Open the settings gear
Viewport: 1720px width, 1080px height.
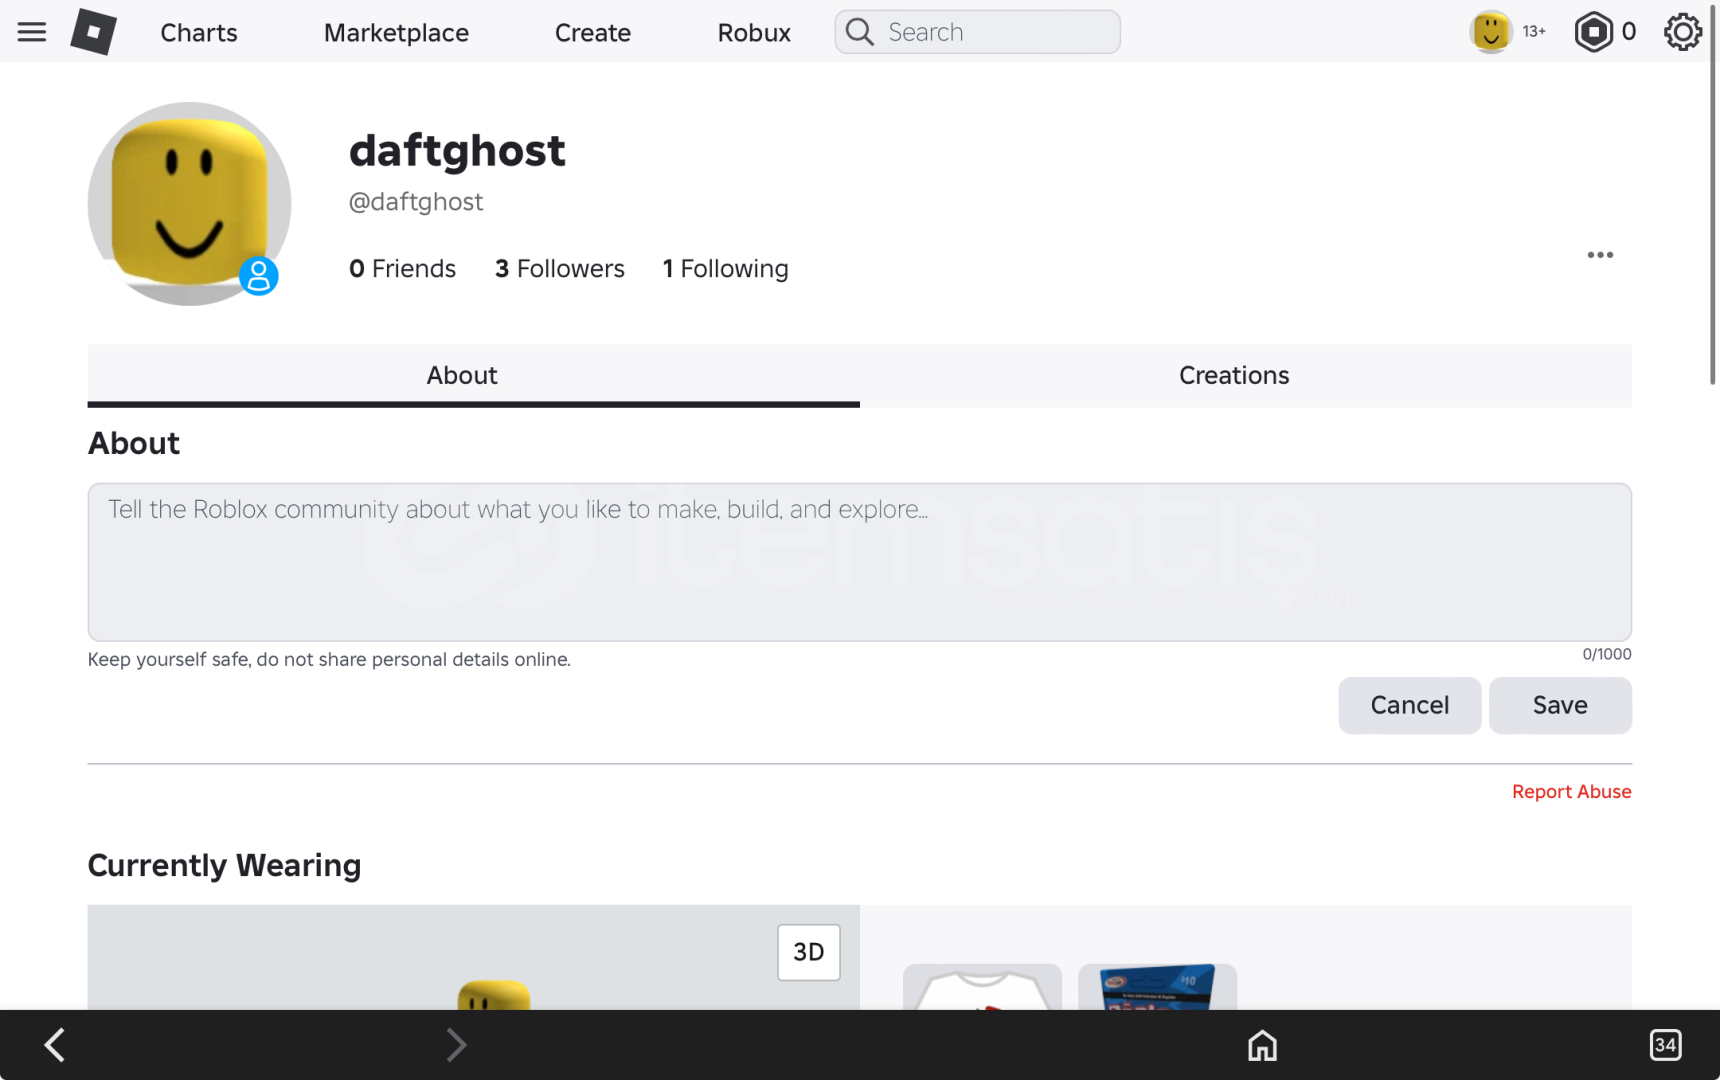(1683, 32)
